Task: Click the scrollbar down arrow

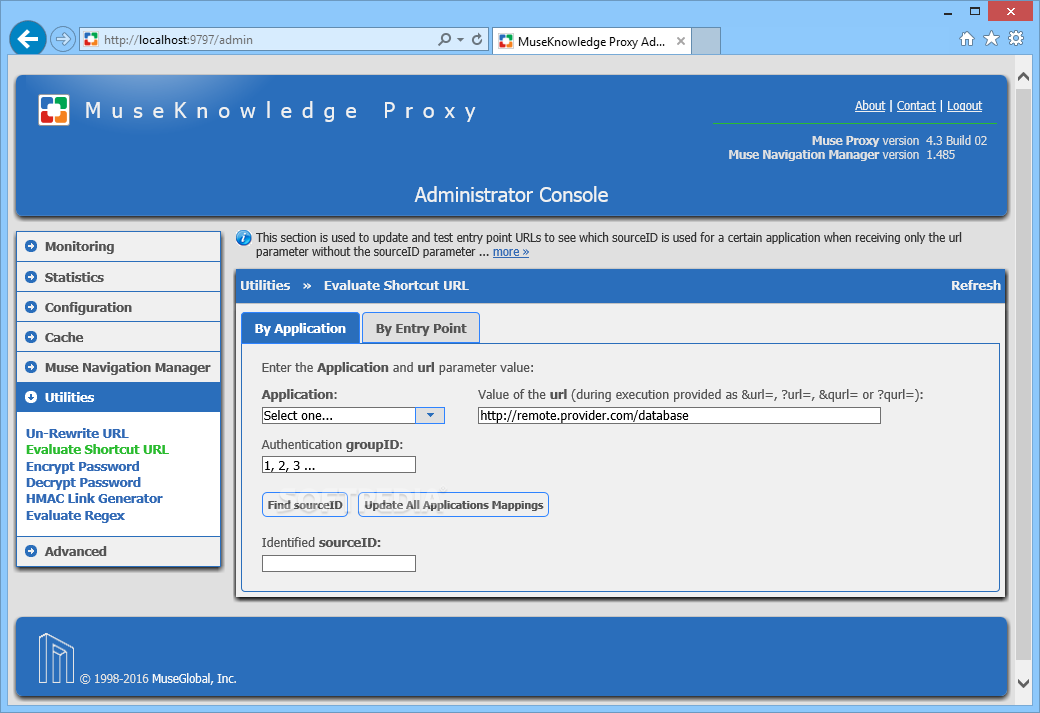Action: click(x=1023, y=683)
